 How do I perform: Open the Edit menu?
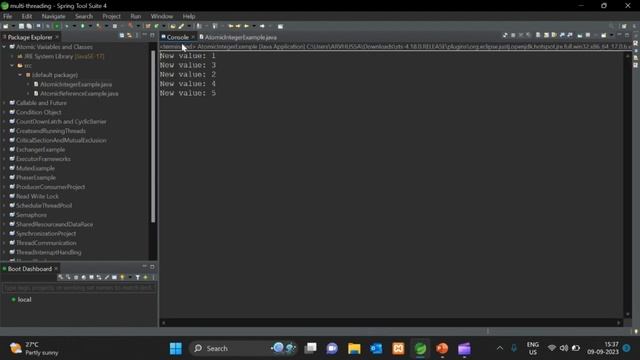(27, 16)
